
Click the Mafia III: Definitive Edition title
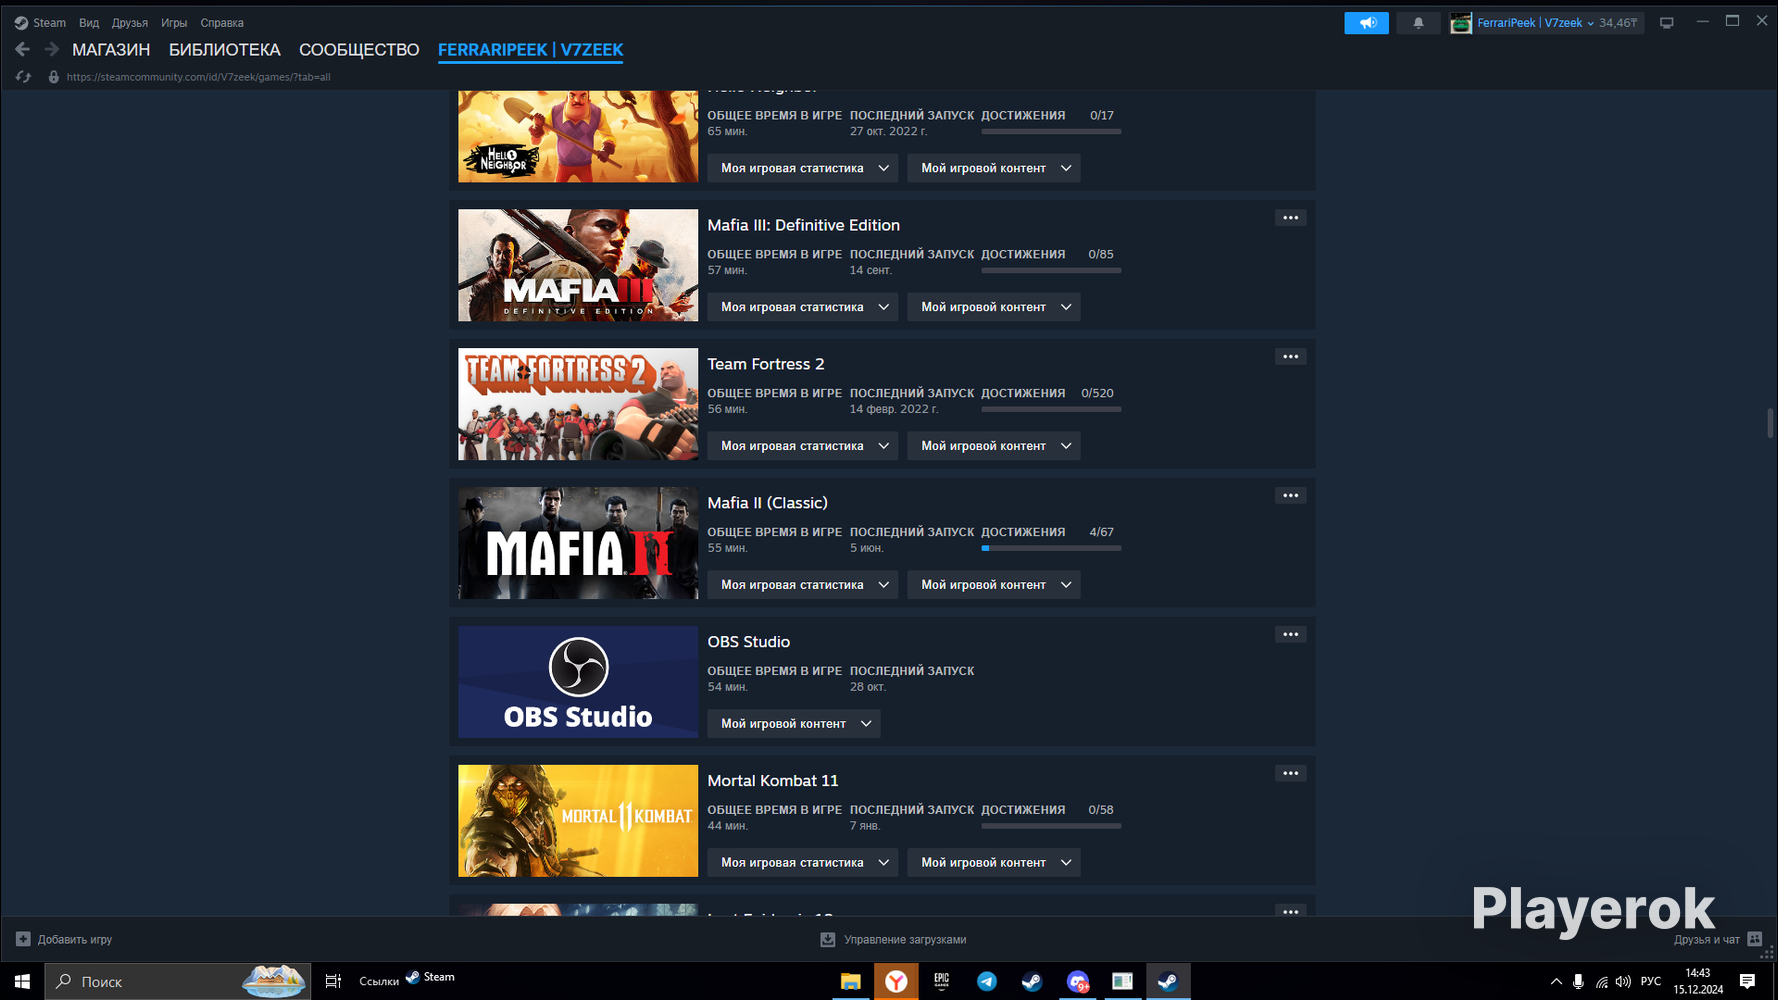[804, 225]
